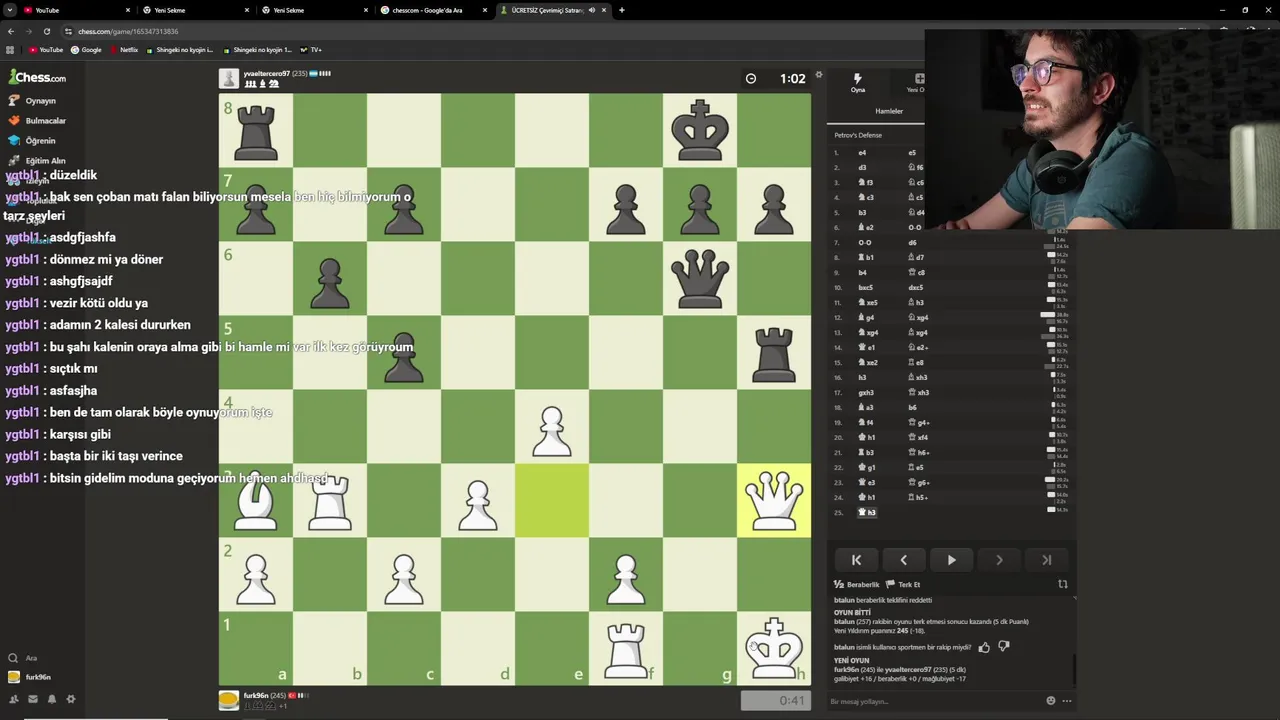Image resolution: width=1280 pixels, height=720 pixels.
Task: Select the white pawn on e4
Action: (552, 426)
